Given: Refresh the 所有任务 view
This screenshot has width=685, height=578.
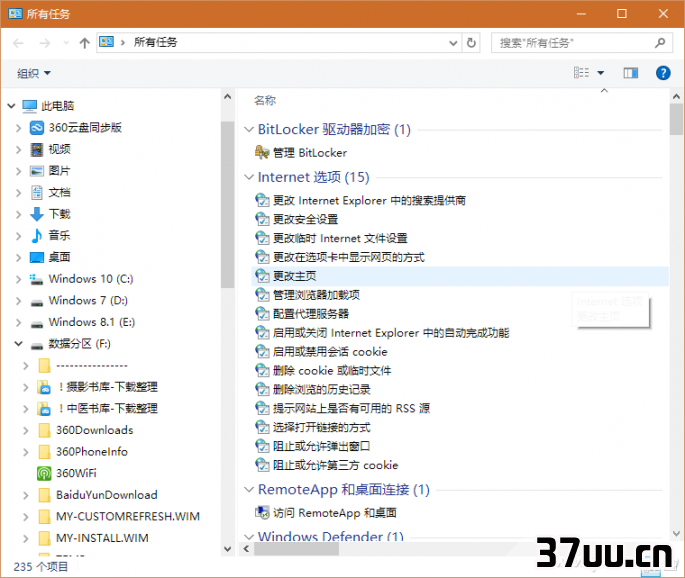Looking at the screenshot, I should point(471,43).
